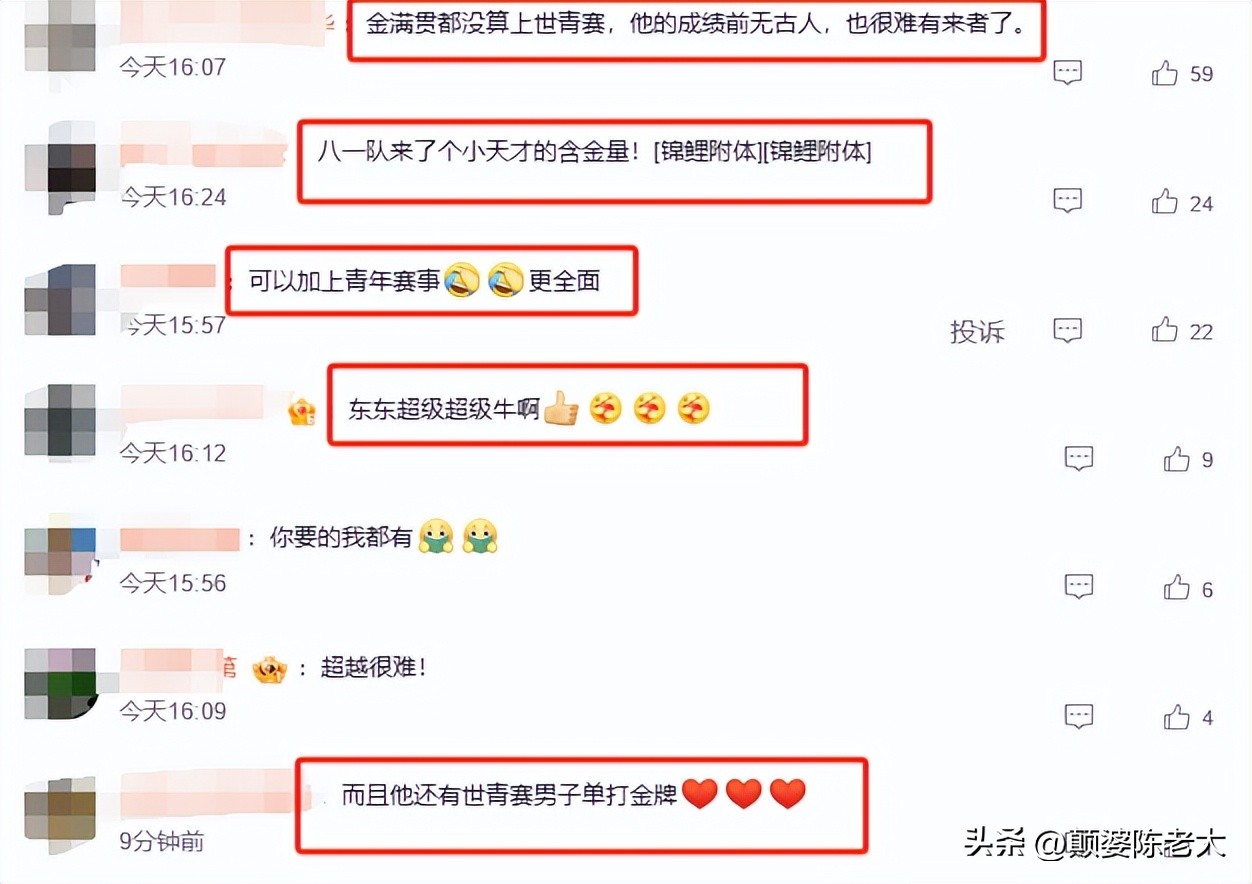This screenshot has height=884, width=1252.
Task: Open replies for the 16:24 comment
Action: pos(1068,201)
